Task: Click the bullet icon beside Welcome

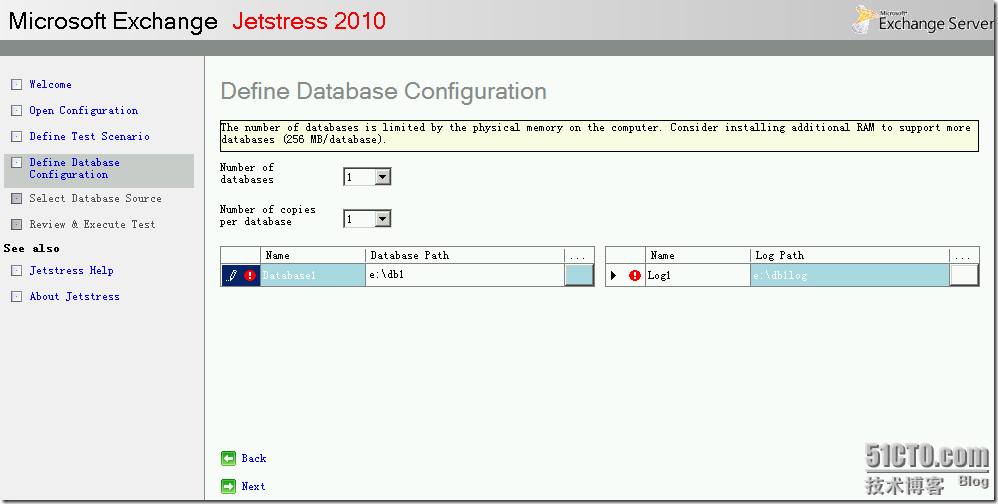Action: pyautogui.click(x=17, y=85)
